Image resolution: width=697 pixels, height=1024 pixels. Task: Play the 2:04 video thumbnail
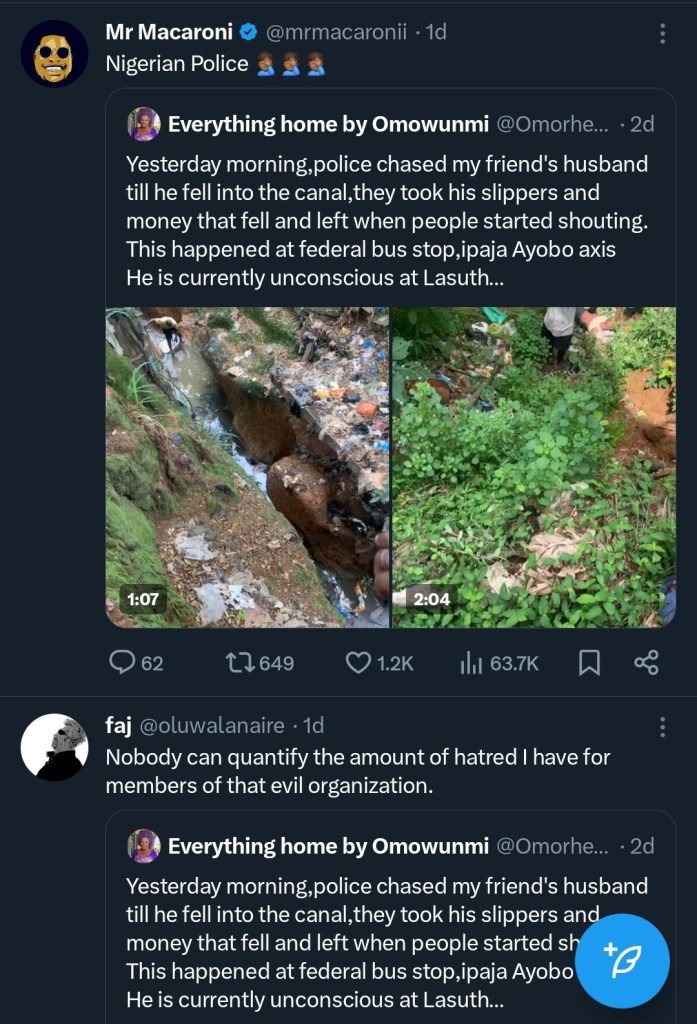coord(534,467)
